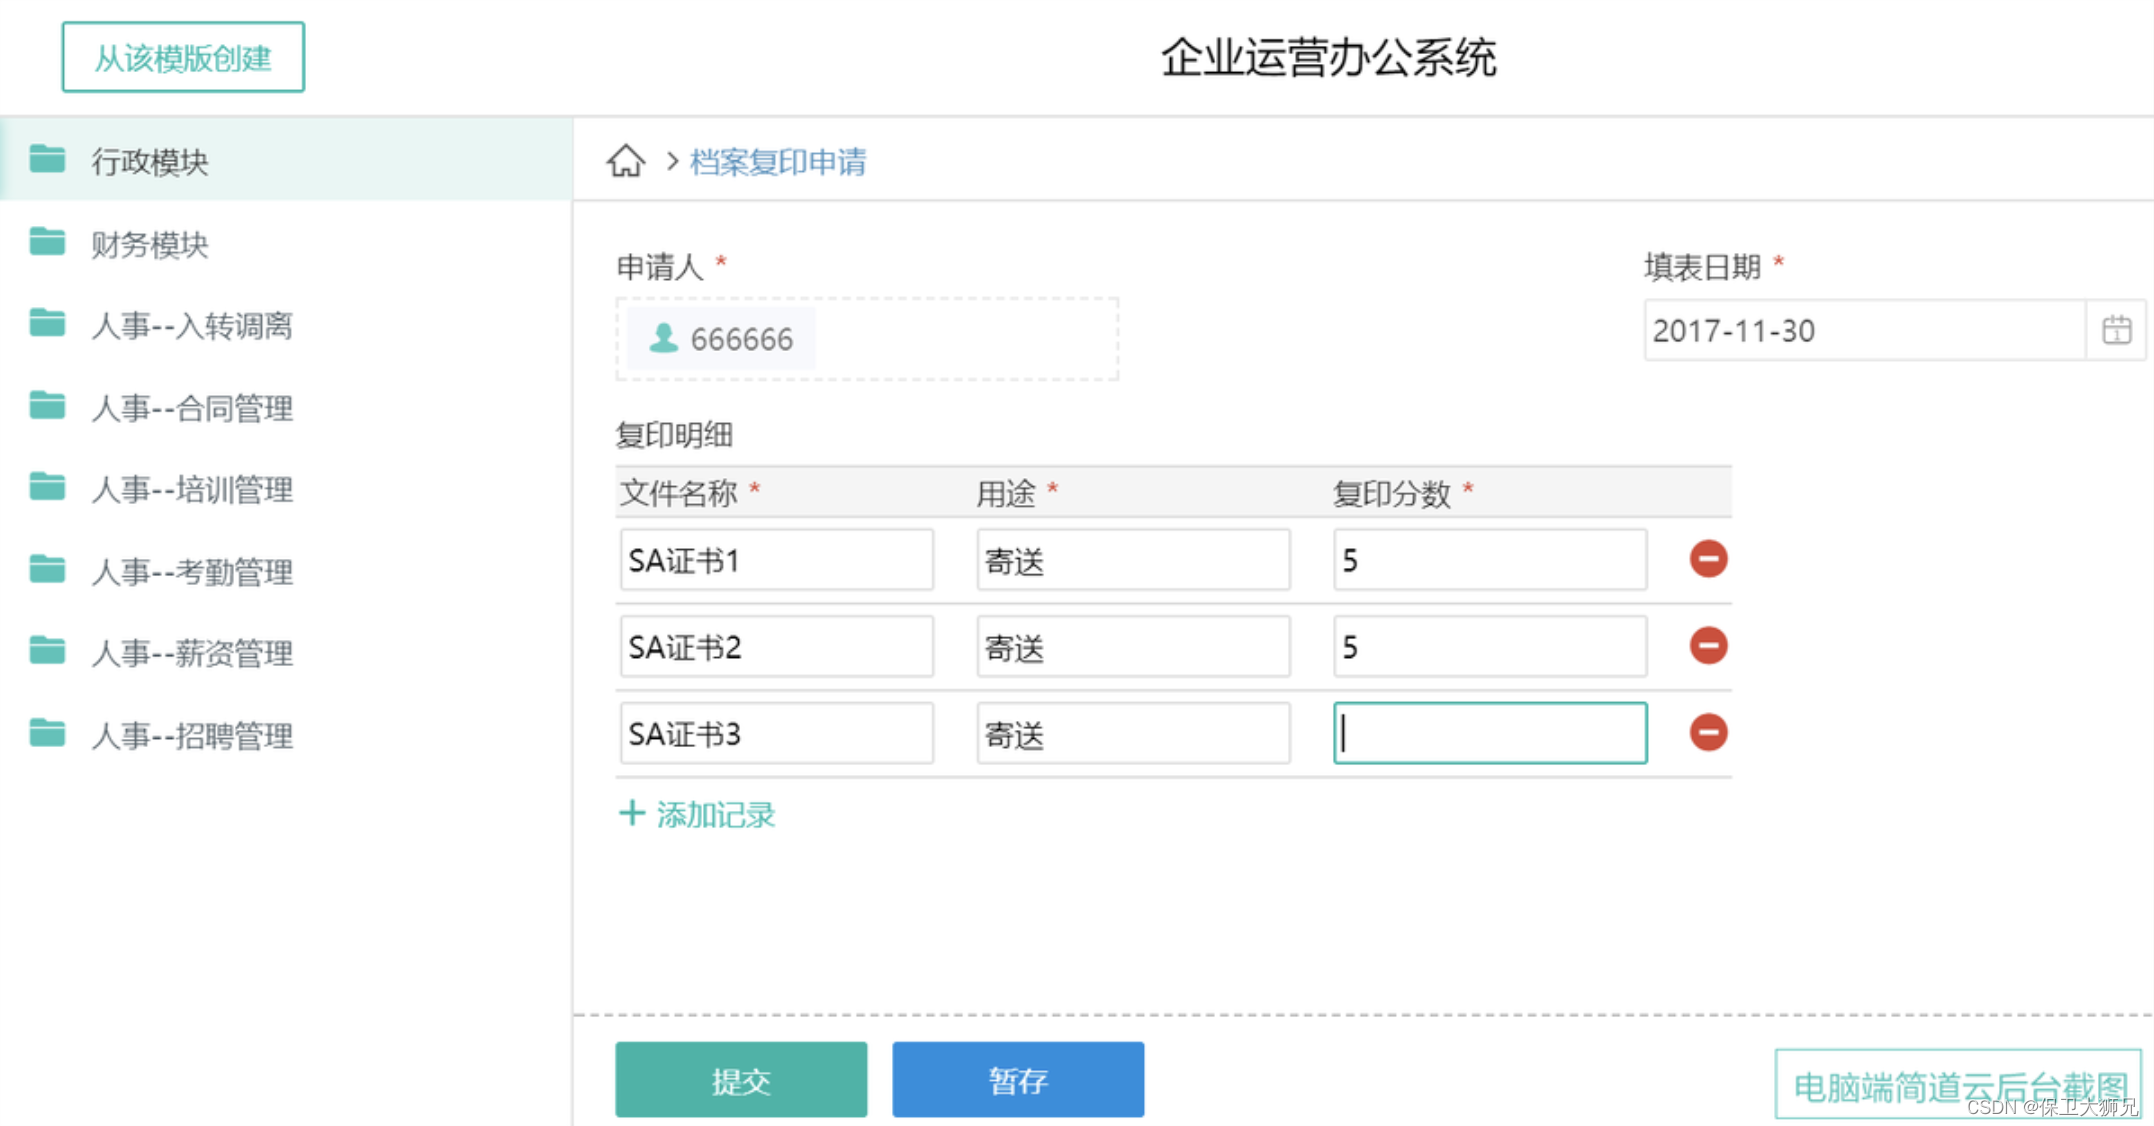Click the 财务模块 folder icon

47,242
